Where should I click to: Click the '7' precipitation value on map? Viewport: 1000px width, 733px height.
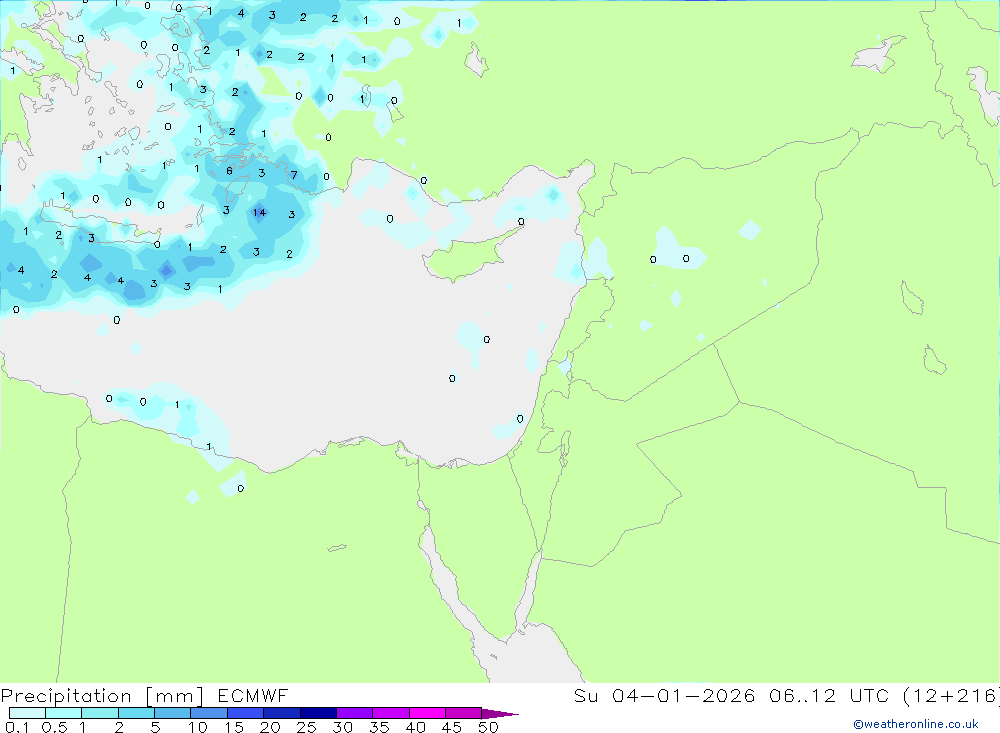click(x=294, y=175)
